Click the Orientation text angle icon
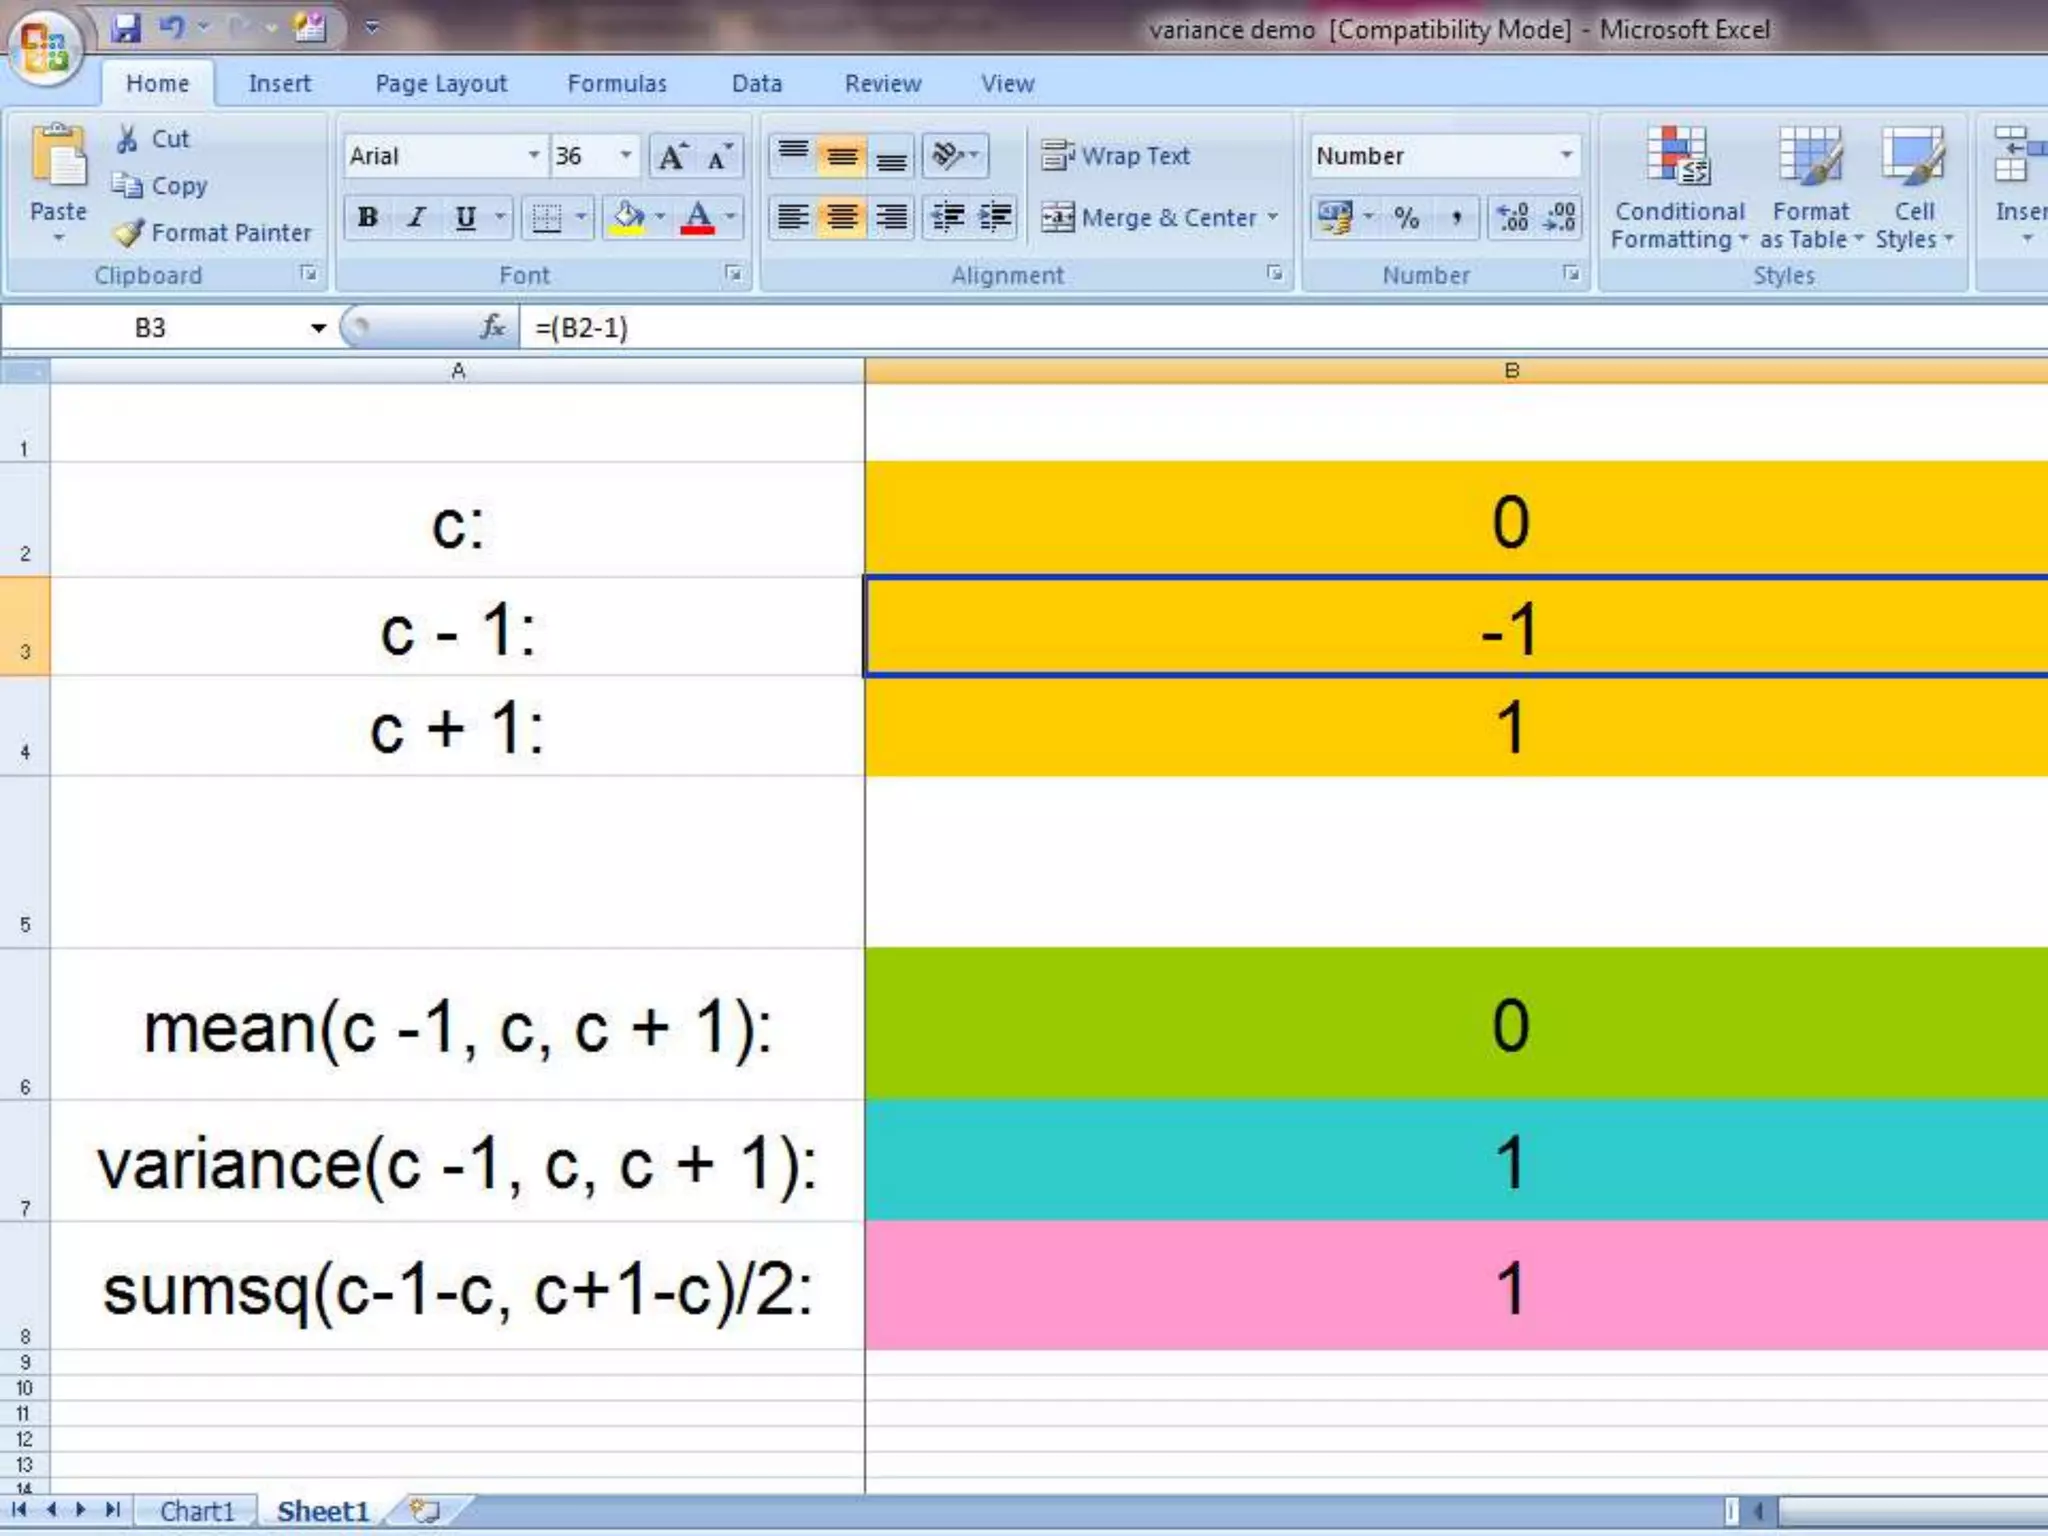The height and width of the screenshot is (1536, 2048). (947, 156)
